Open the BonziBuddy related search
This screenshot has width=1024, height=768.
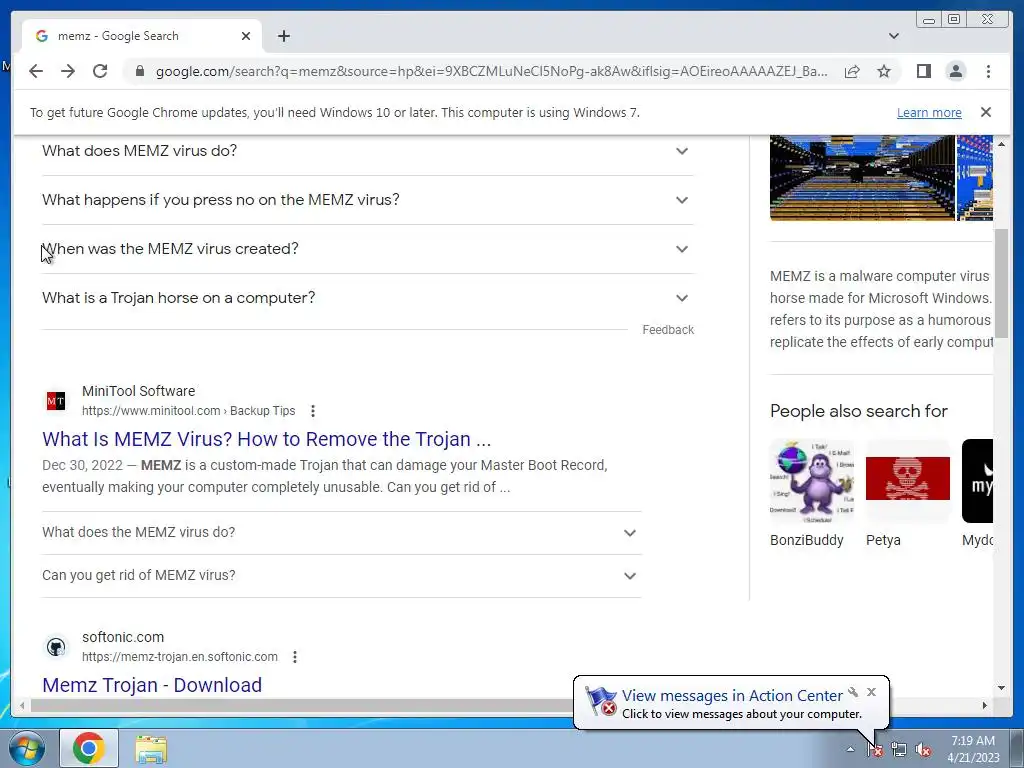(812, 494)
